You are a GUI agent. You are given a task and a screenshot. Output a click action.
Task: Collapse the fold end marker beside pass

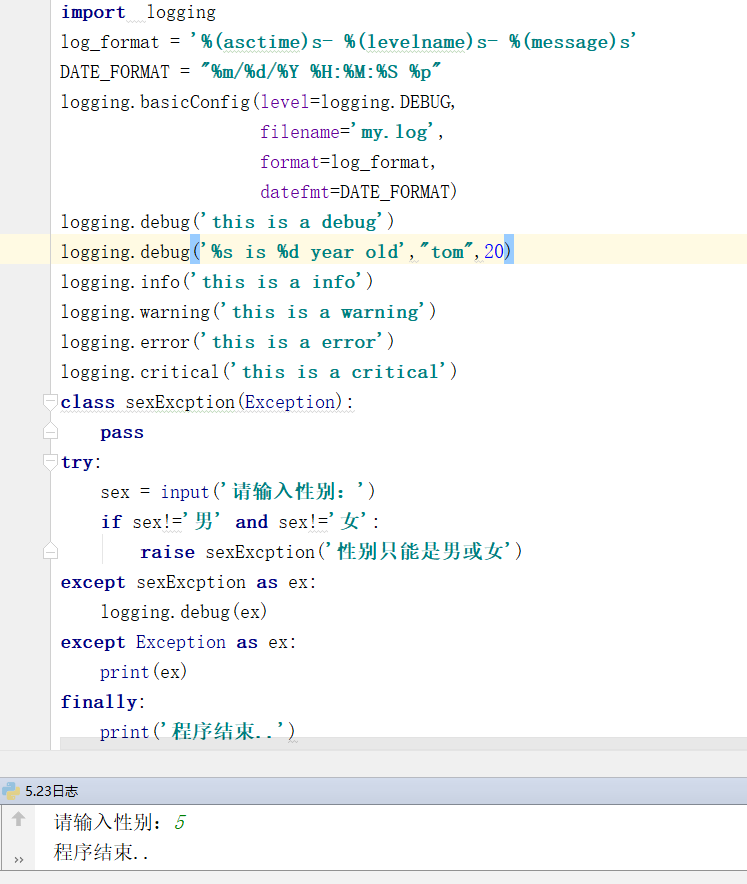pos(50,432)
